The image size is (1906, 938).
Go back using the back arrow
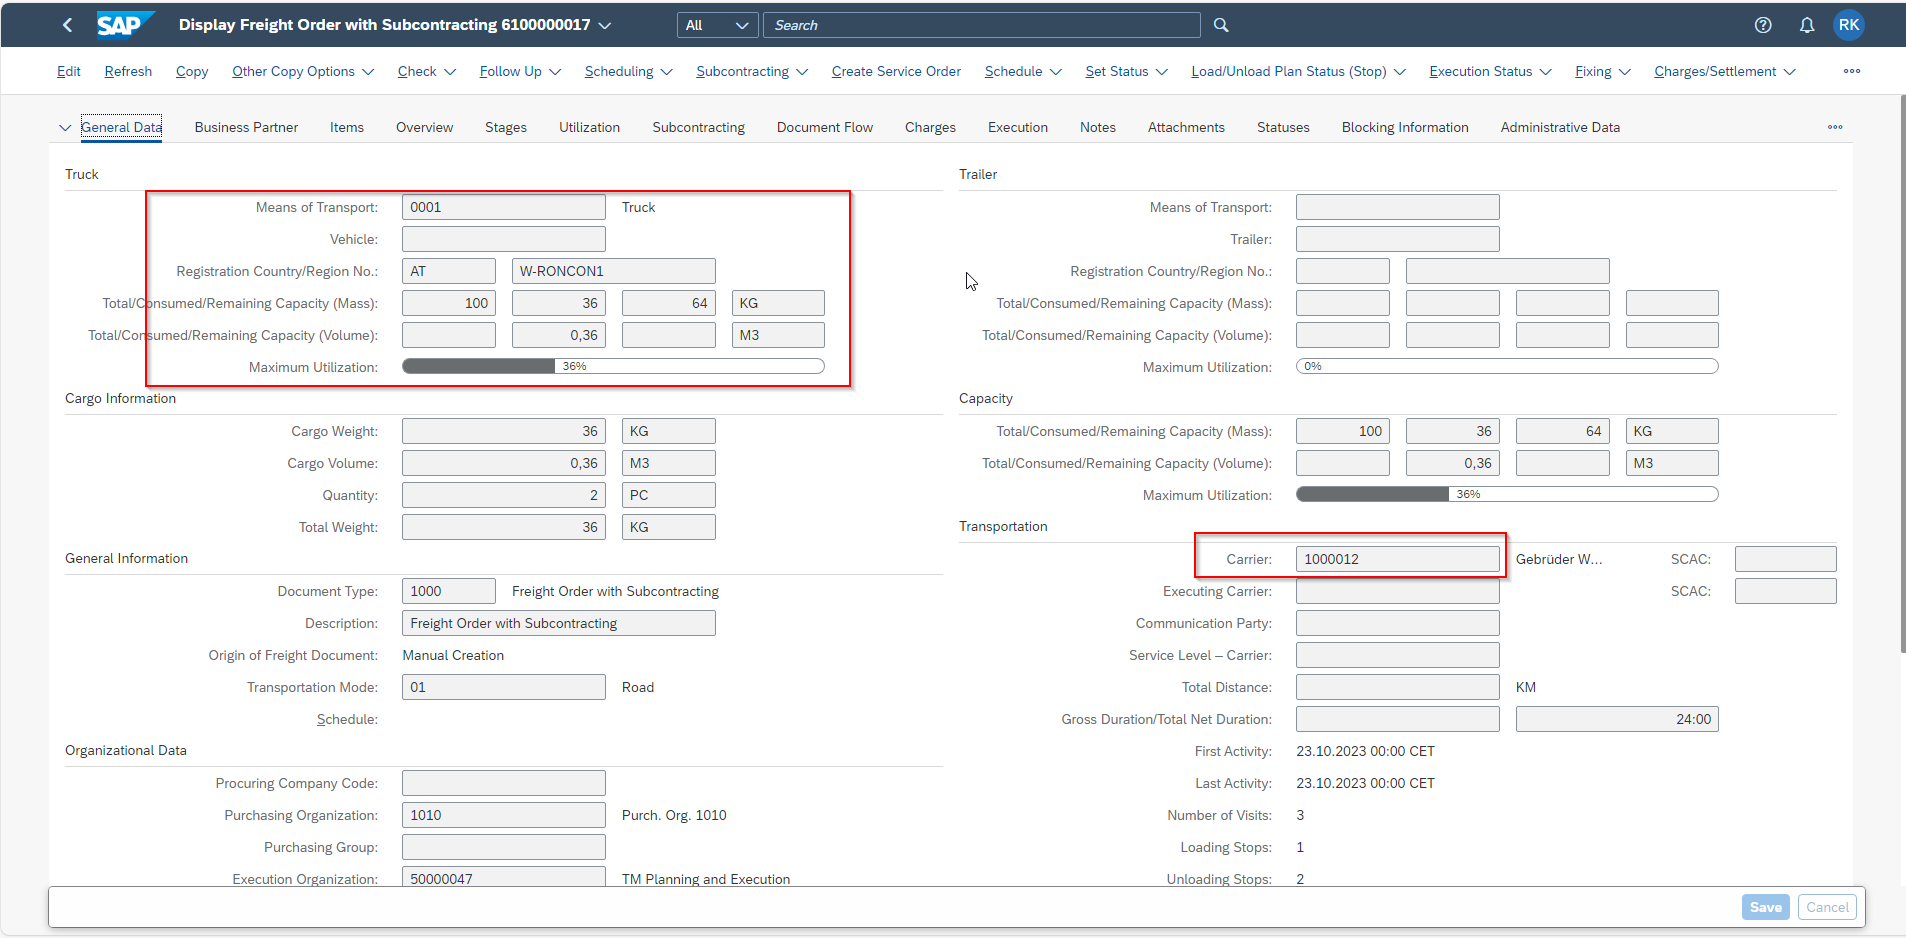(x=67, y=25)
